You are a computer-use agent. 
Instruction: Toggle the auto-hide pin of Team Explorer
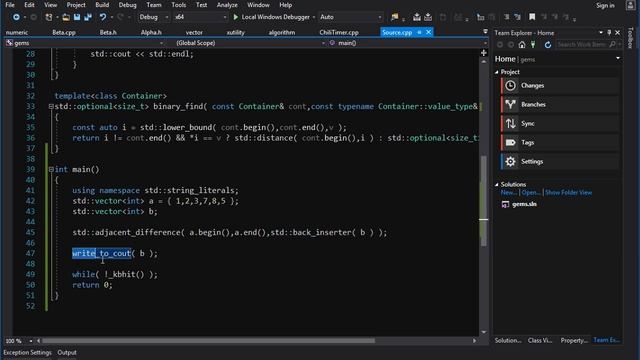click(609, 33)
